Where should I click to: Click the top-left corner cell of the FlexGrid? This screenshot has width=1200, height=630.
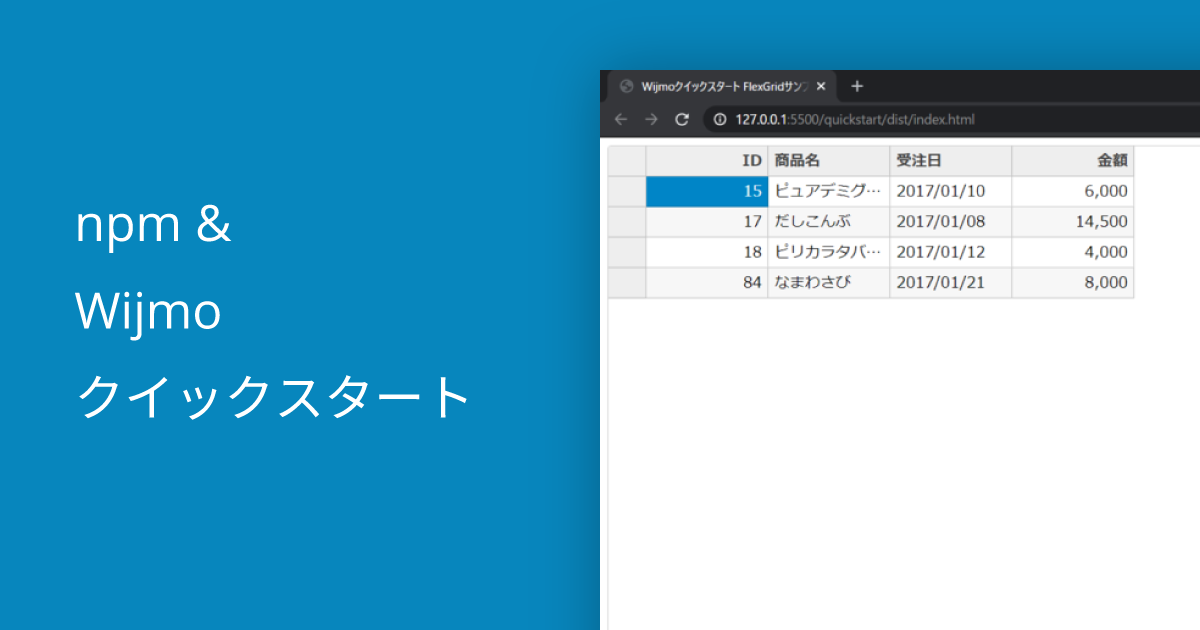pos(626,161)
